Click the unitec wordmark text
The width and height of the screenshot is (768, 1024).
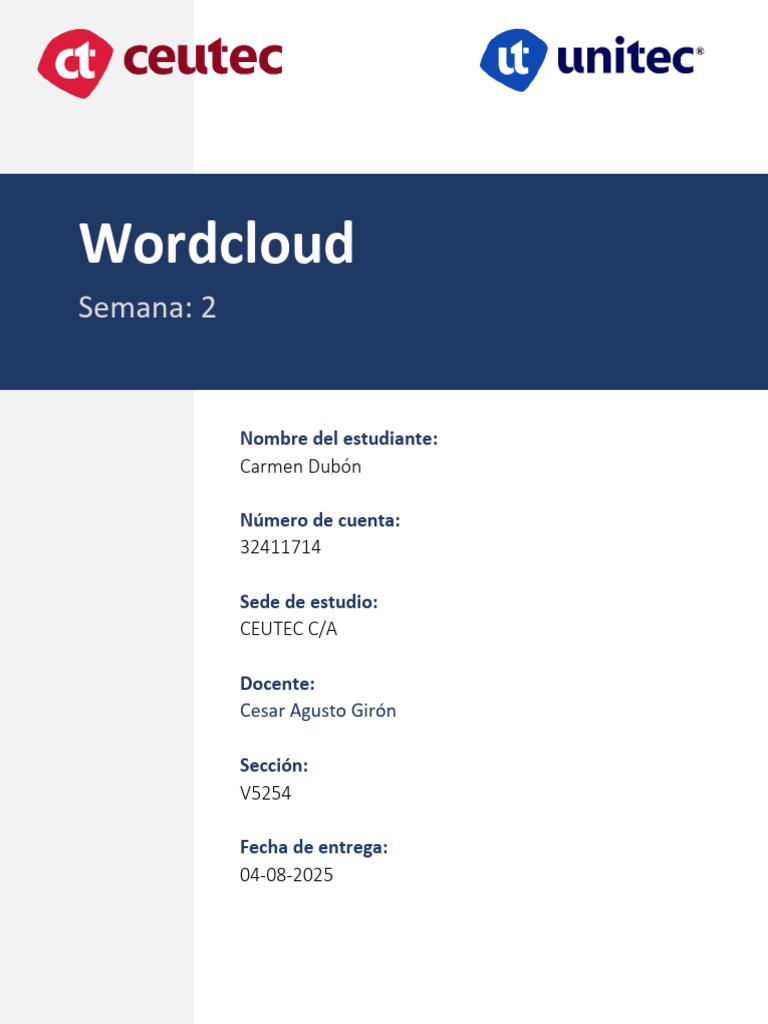pos(629,59)
